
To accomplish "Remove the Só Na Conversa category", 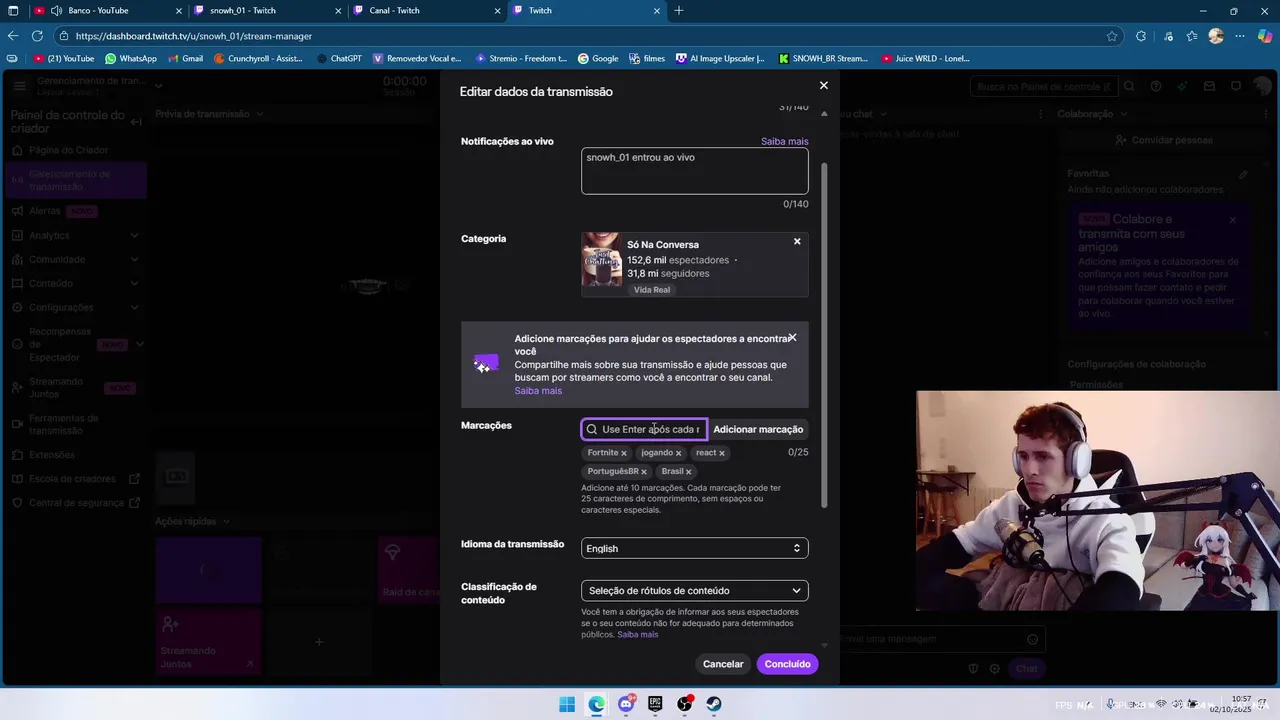I will 797,241.
